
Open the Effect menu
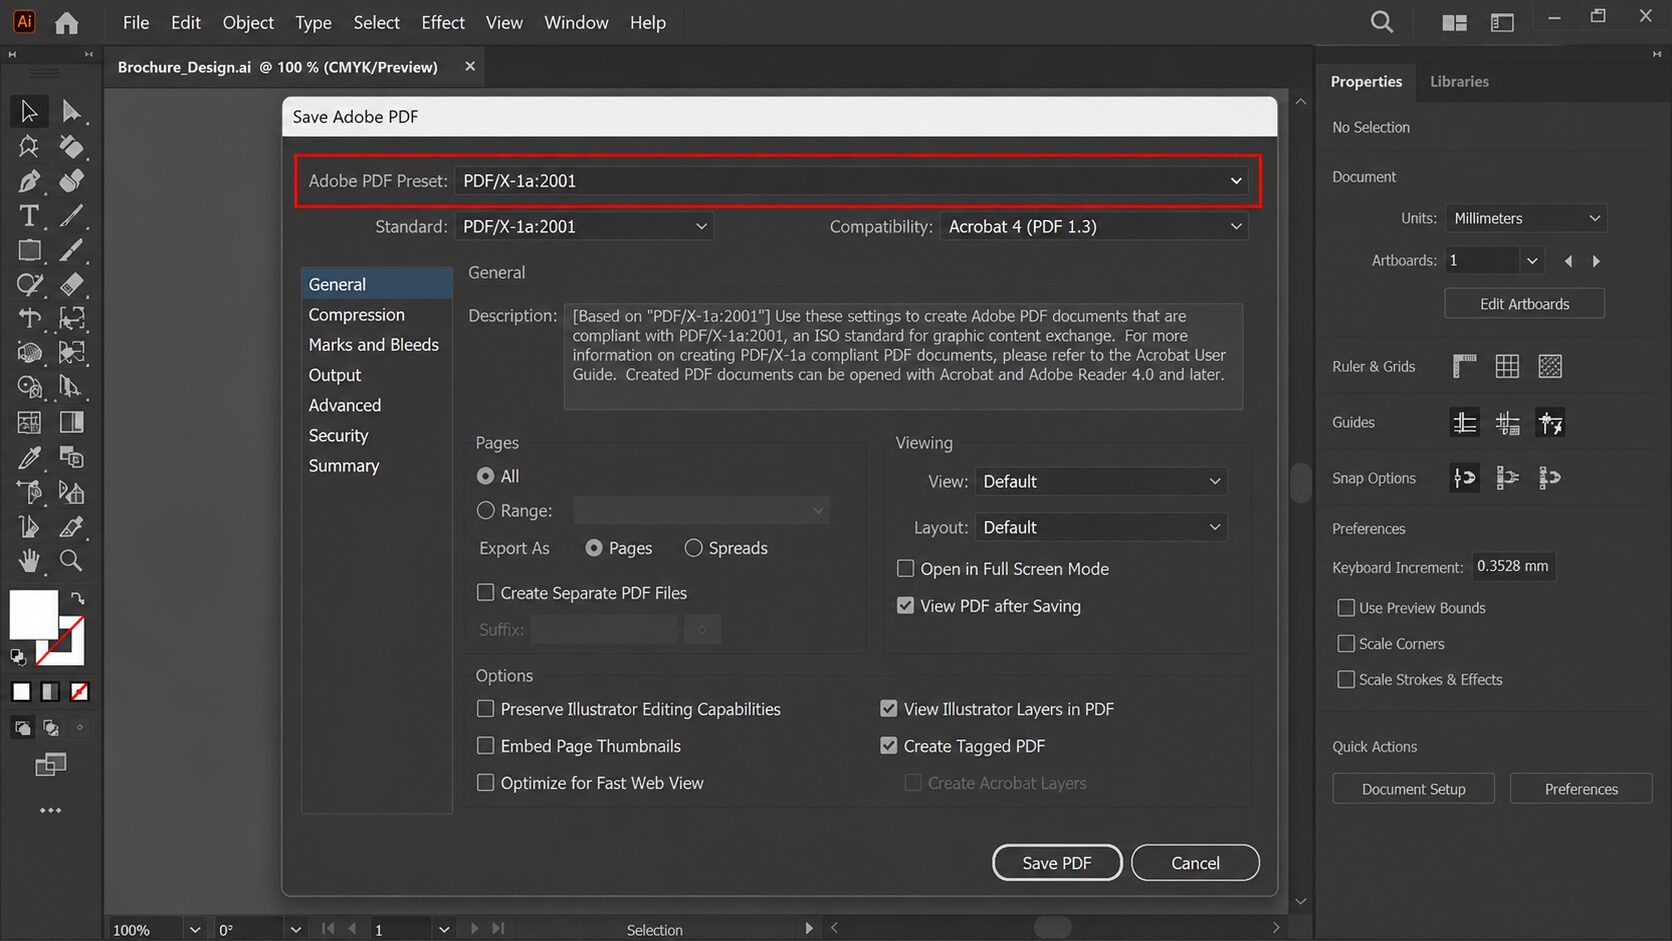click(443, 22)
